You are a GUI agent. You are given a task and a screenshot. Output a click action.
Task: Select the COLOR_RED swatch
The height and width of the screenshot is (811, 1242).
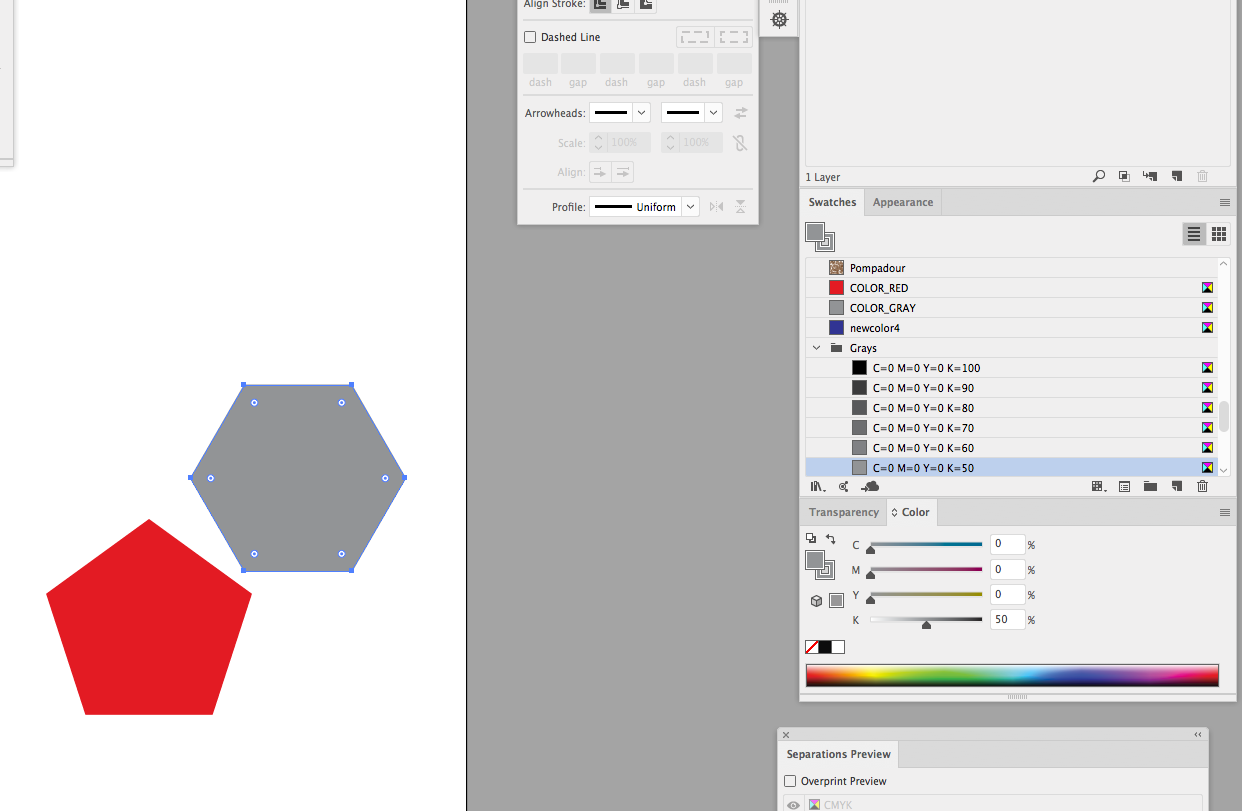click(x=1011, y=288)
